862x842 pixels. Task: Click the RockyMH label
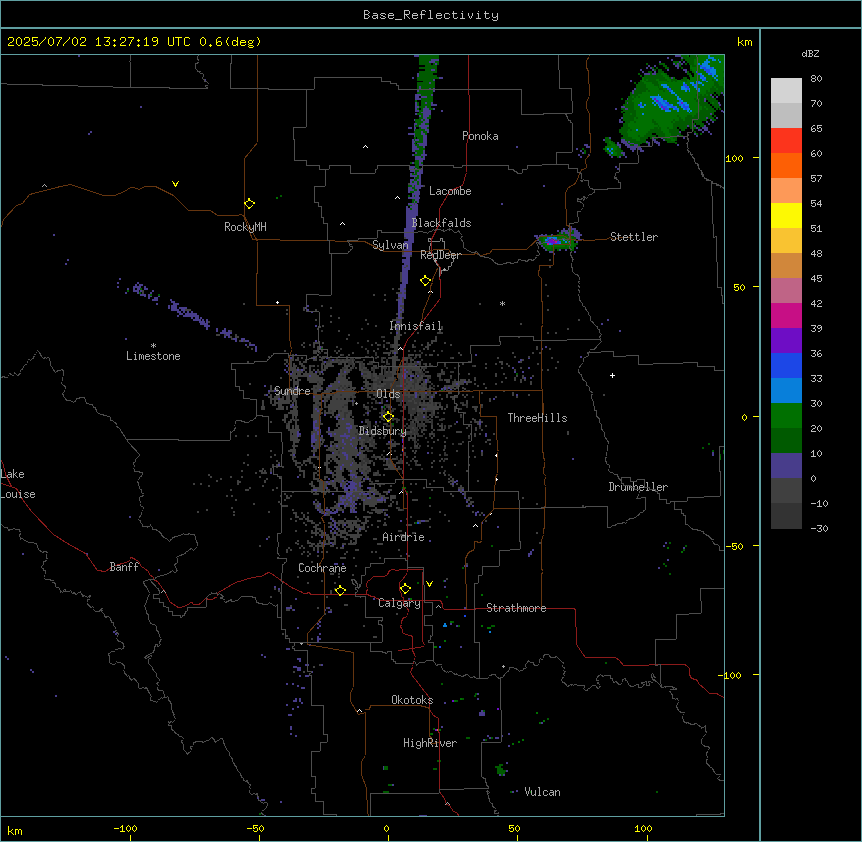[x=245, y=227]
